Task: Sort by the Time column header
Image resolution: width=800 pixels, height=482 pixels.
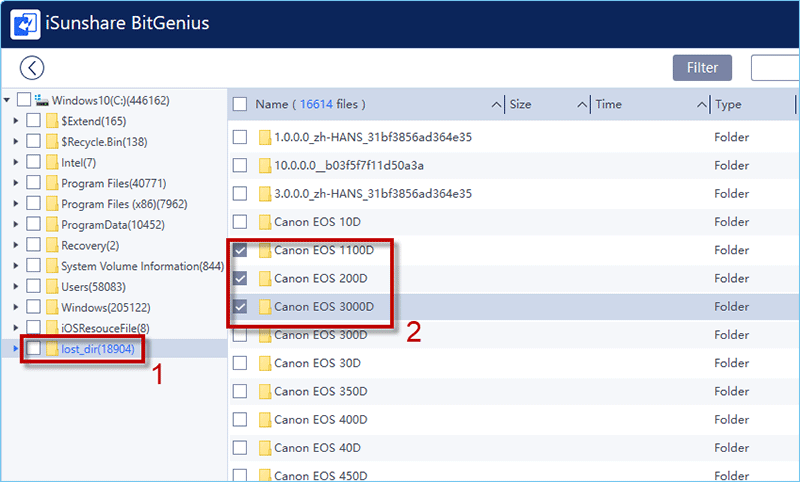Action: click(608, 104)
